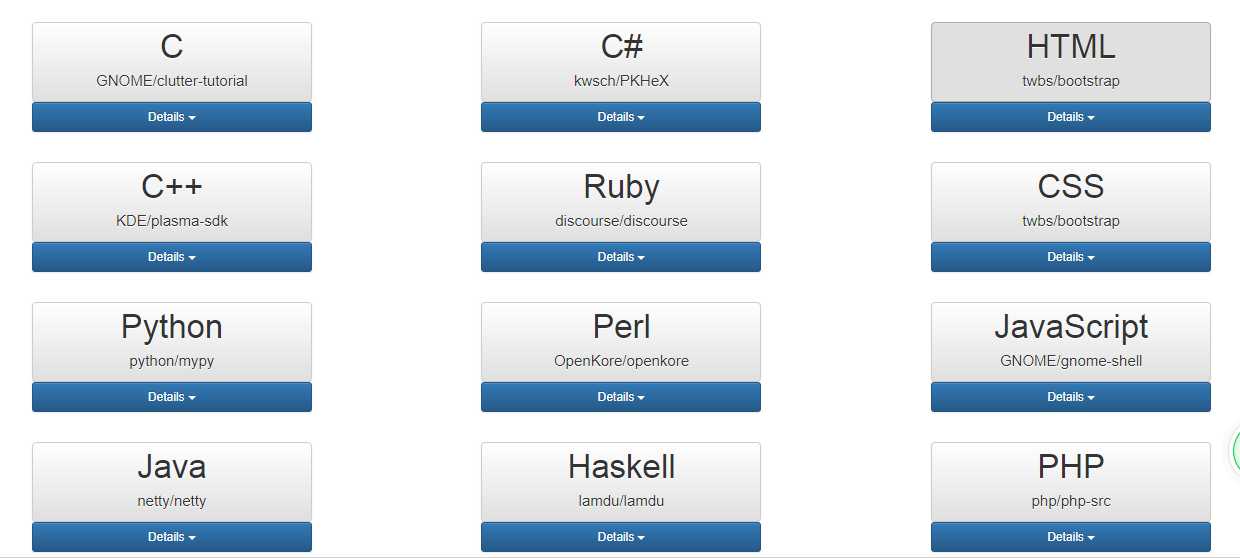Open Details dropdown under Java netty
The height and width of the screenshot is (558, 1240).
coord(172,537)
